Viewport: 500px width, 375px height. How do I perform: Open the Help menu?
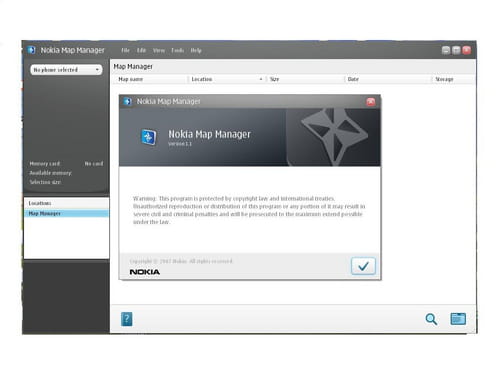196,50
